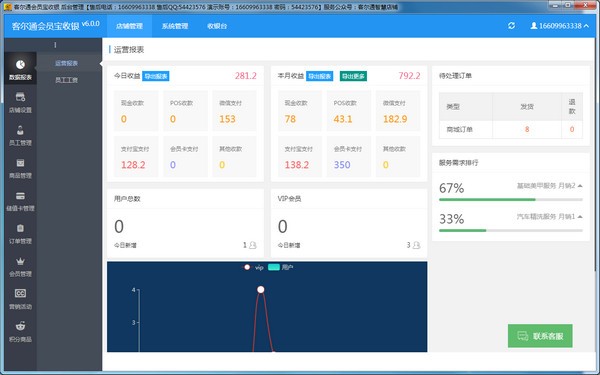Click the 67% service progress bar
Viewport: 600px width, 375px height.
pyautogui.click(x=511, y=199)
